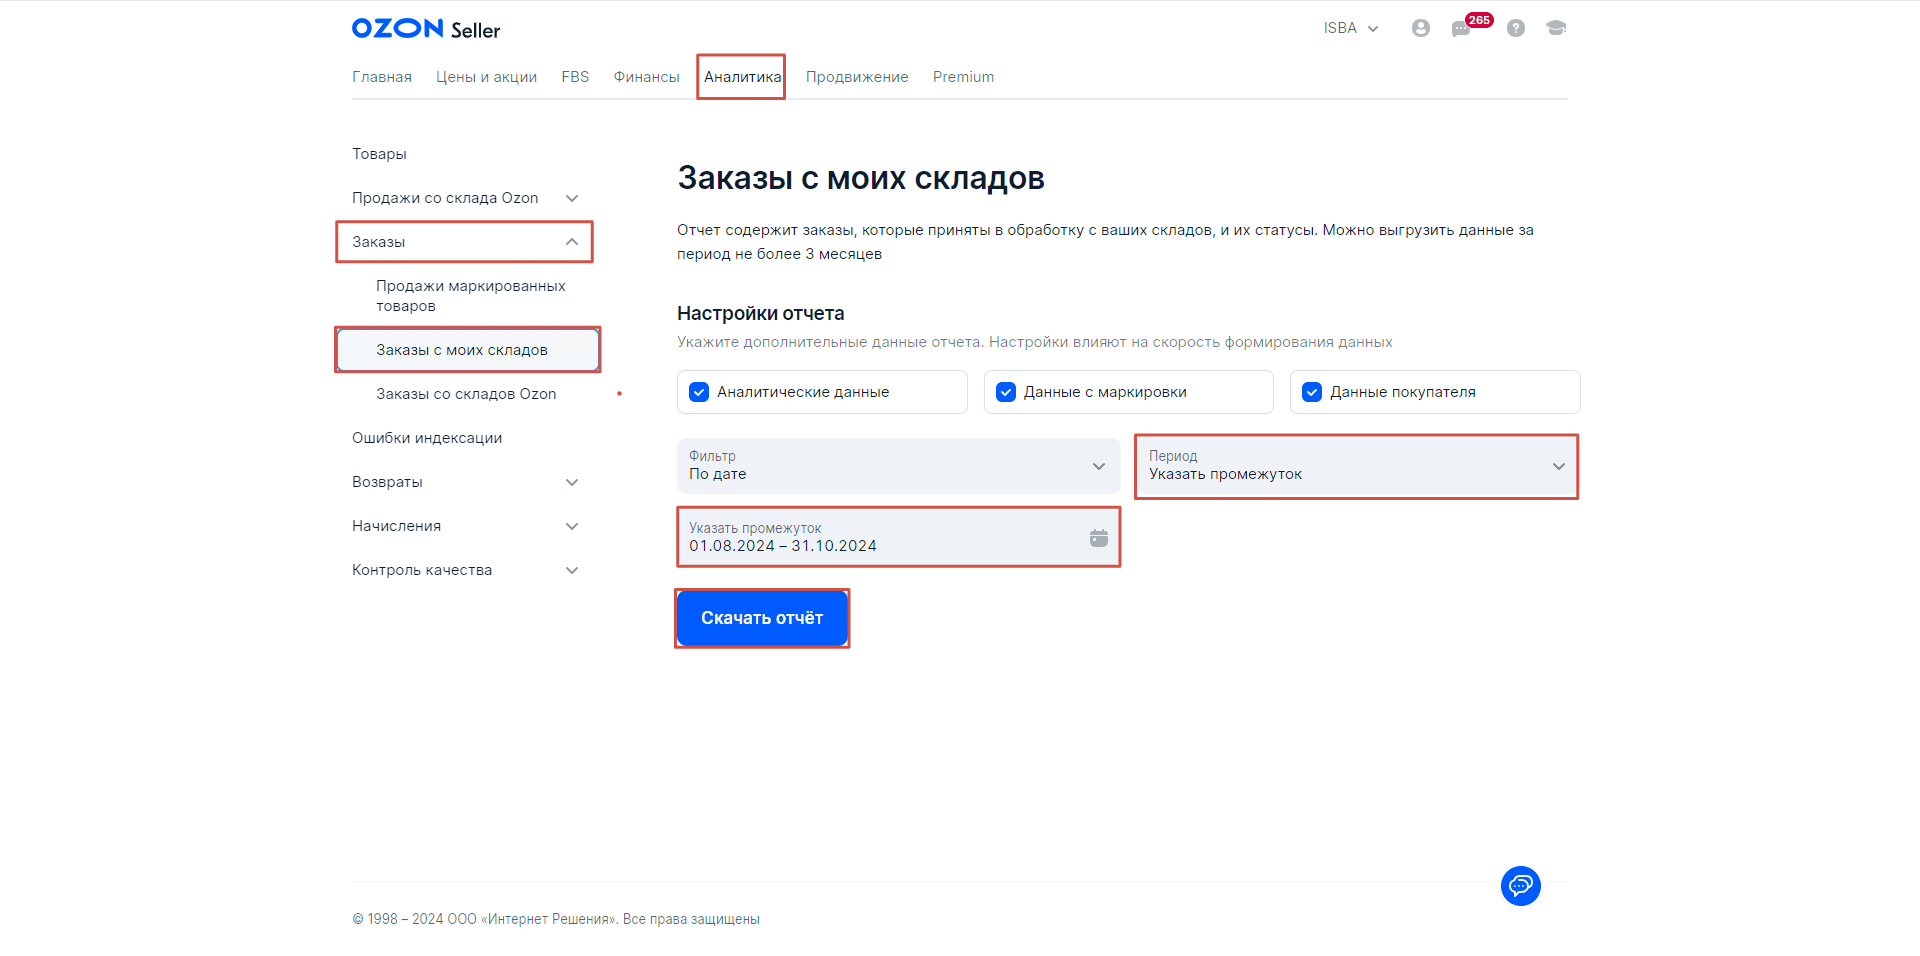The height and width of the screenshot is (956, 1920).
Task: Open the help question mark icon
Action: coord(1516,28)
